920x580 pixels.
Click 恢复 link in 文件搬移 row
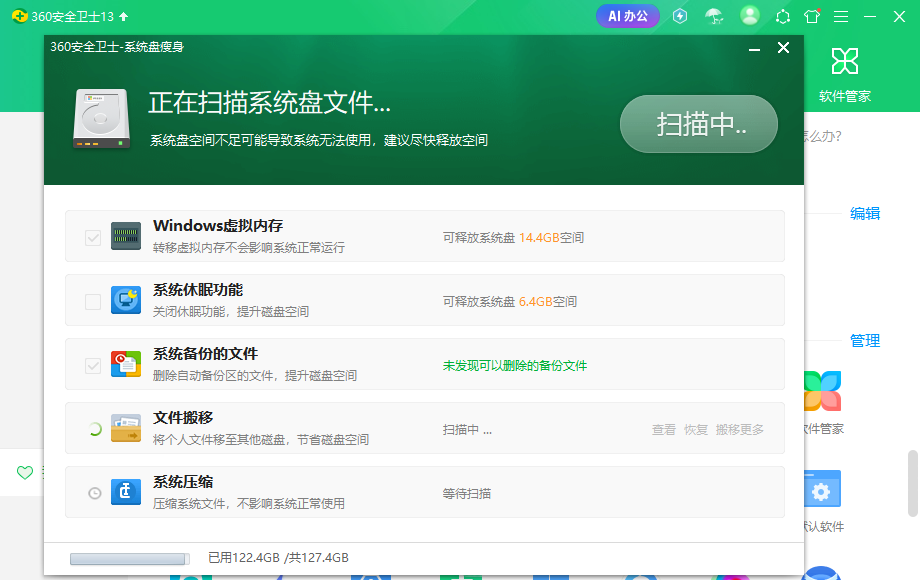pyautogui.click(x=695, y=430)
